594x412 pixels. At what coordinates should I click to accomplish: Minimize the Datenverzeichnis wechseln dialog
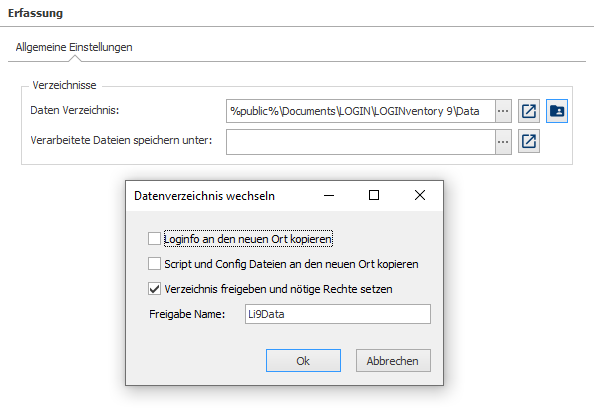coord(329,195)
